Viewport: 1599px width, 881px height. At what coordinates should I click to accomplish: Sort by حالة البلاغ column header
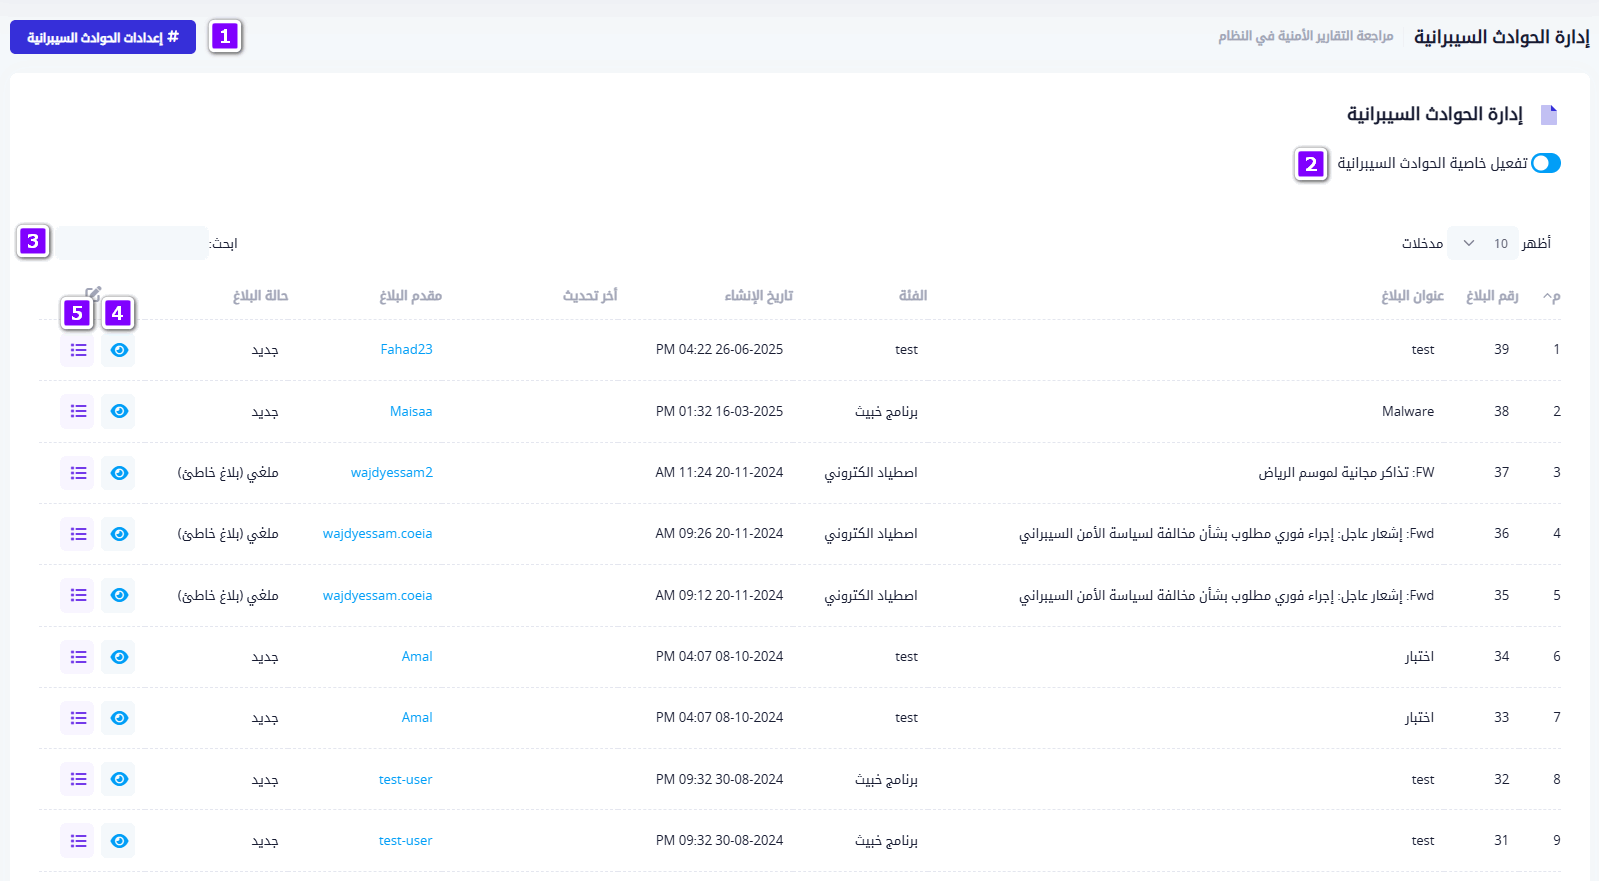[260, 296]
